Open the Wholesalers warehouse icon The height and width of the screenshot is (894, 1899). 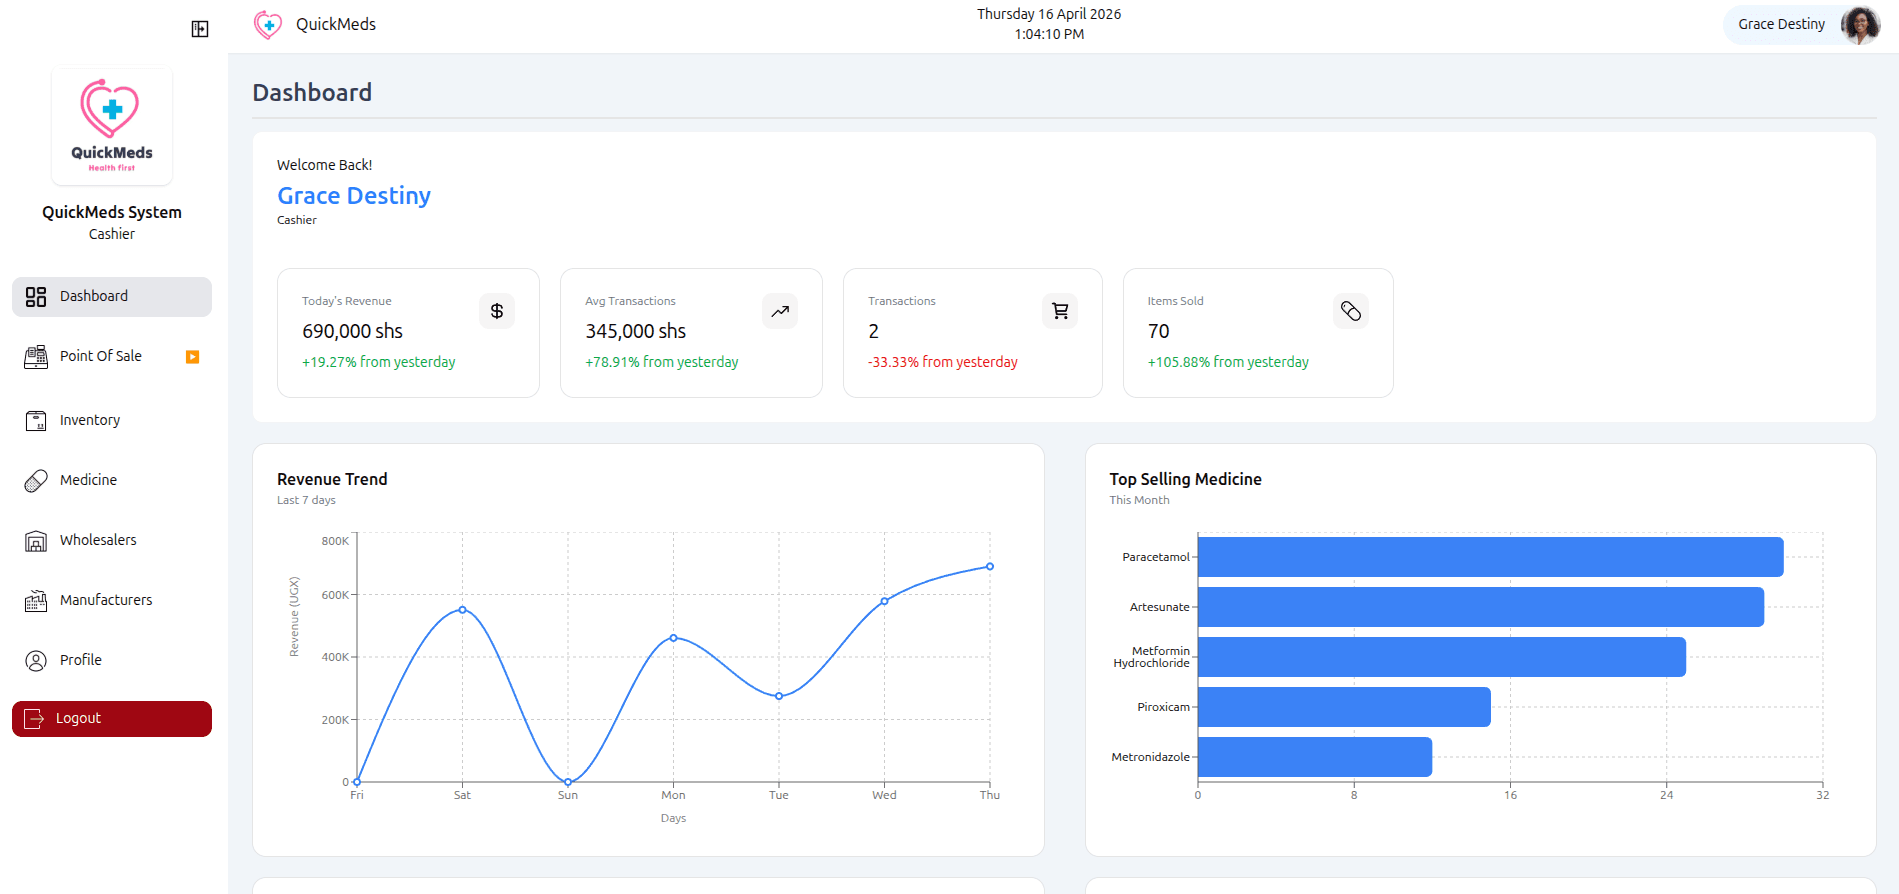pyautogui.click(x=36, y=541)
